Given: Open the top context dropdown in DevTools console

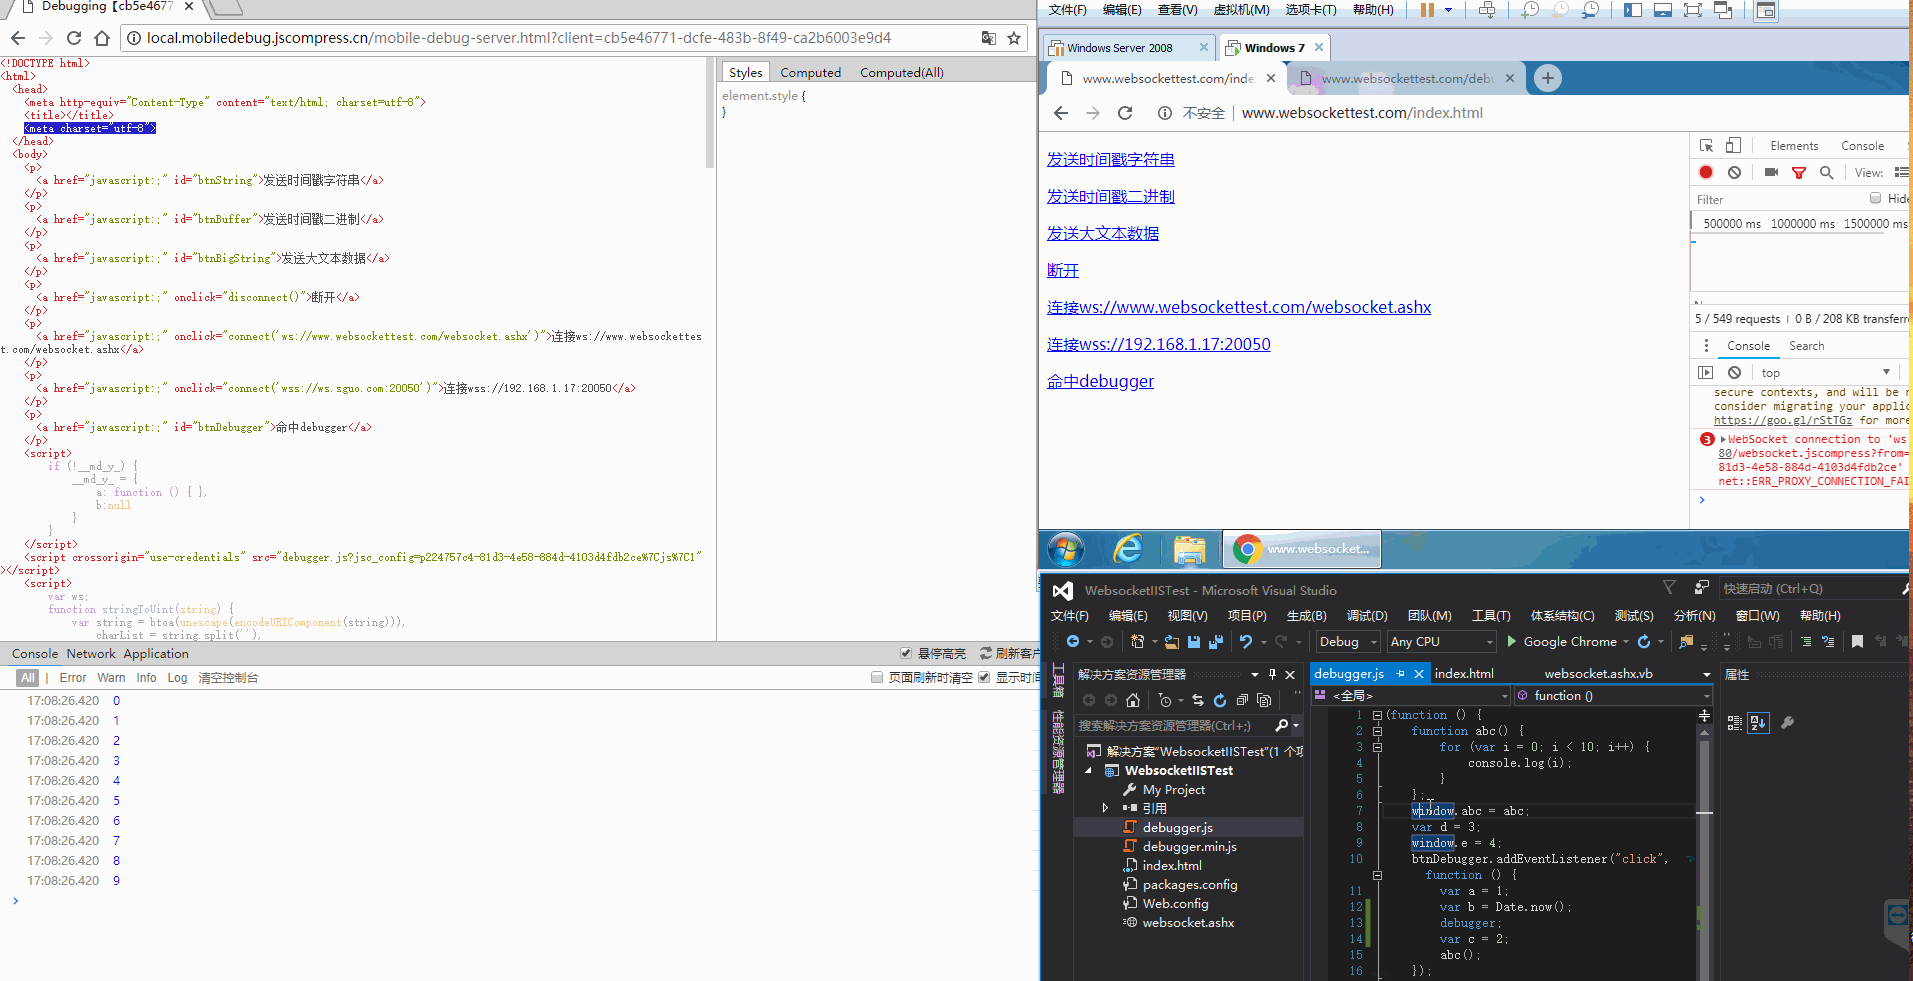Looking at the screenshot, I should [1825, 372].
